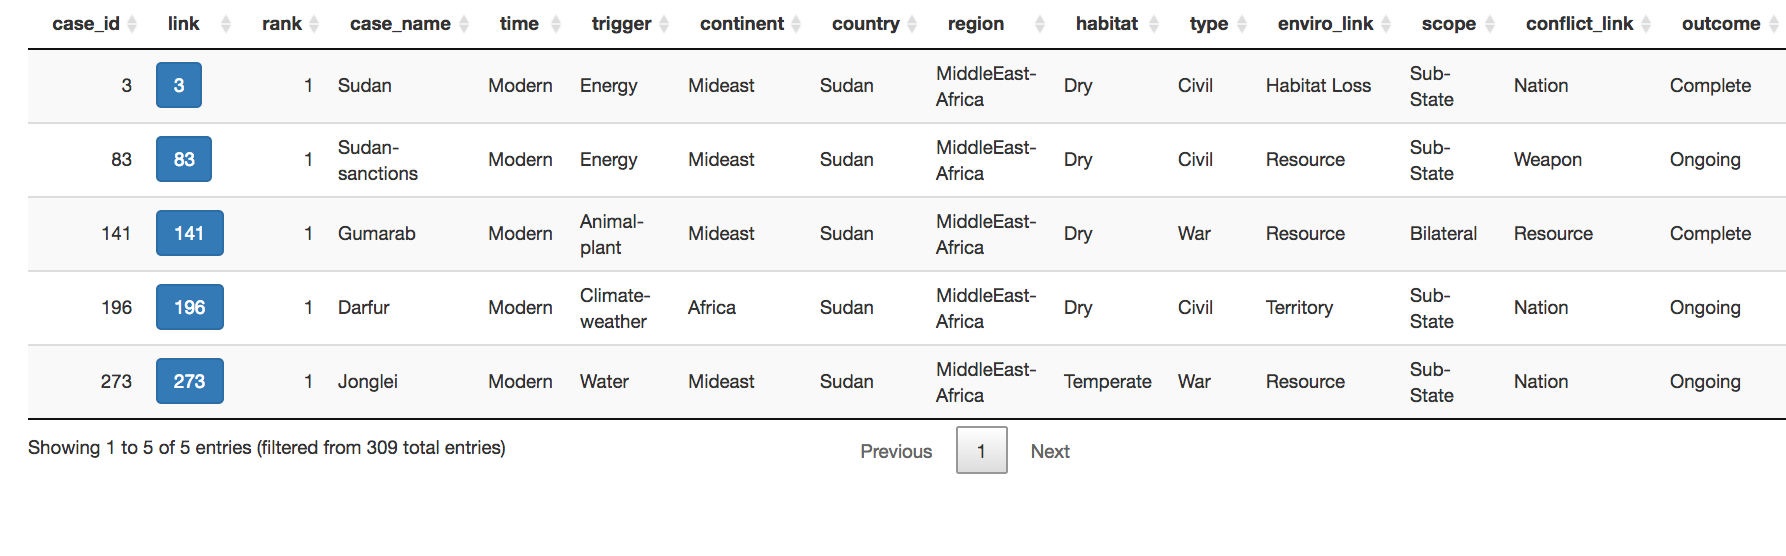Open the blue 83 link button
Viewport: 1786px width, 556px height.
[184, 159]
